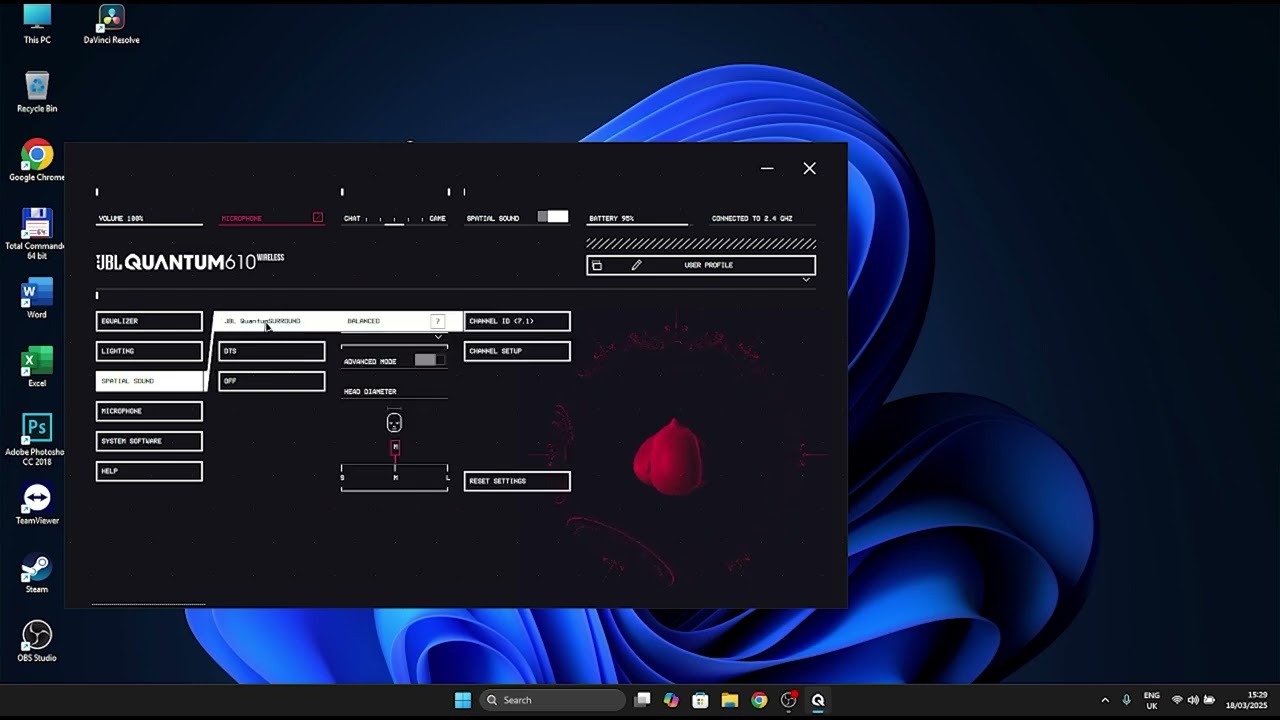
Task: Select DTS spatial sound mode
Action: [x=272, y=351]
